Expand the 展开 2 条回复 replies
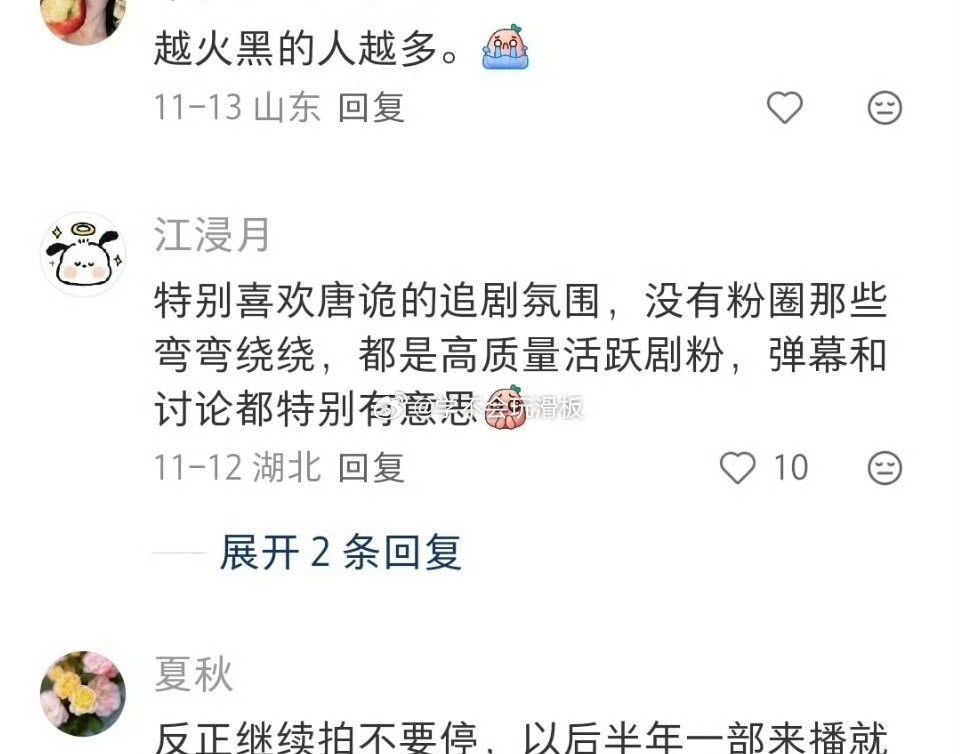Screen dimensions: 960x754 (340, 552)
